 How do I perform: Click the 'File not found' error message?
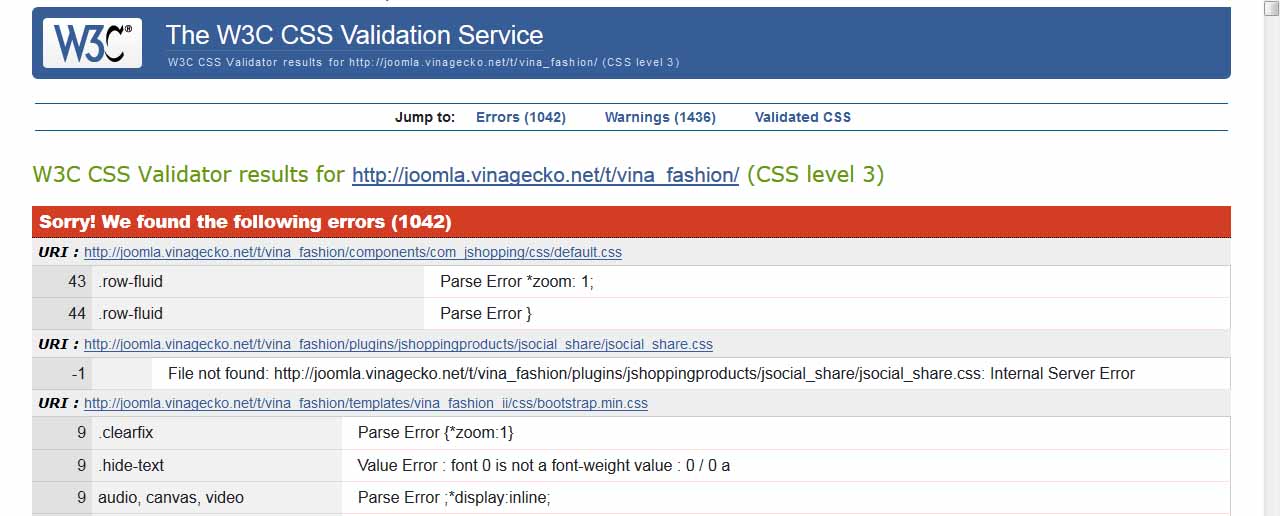coord(650,374)
